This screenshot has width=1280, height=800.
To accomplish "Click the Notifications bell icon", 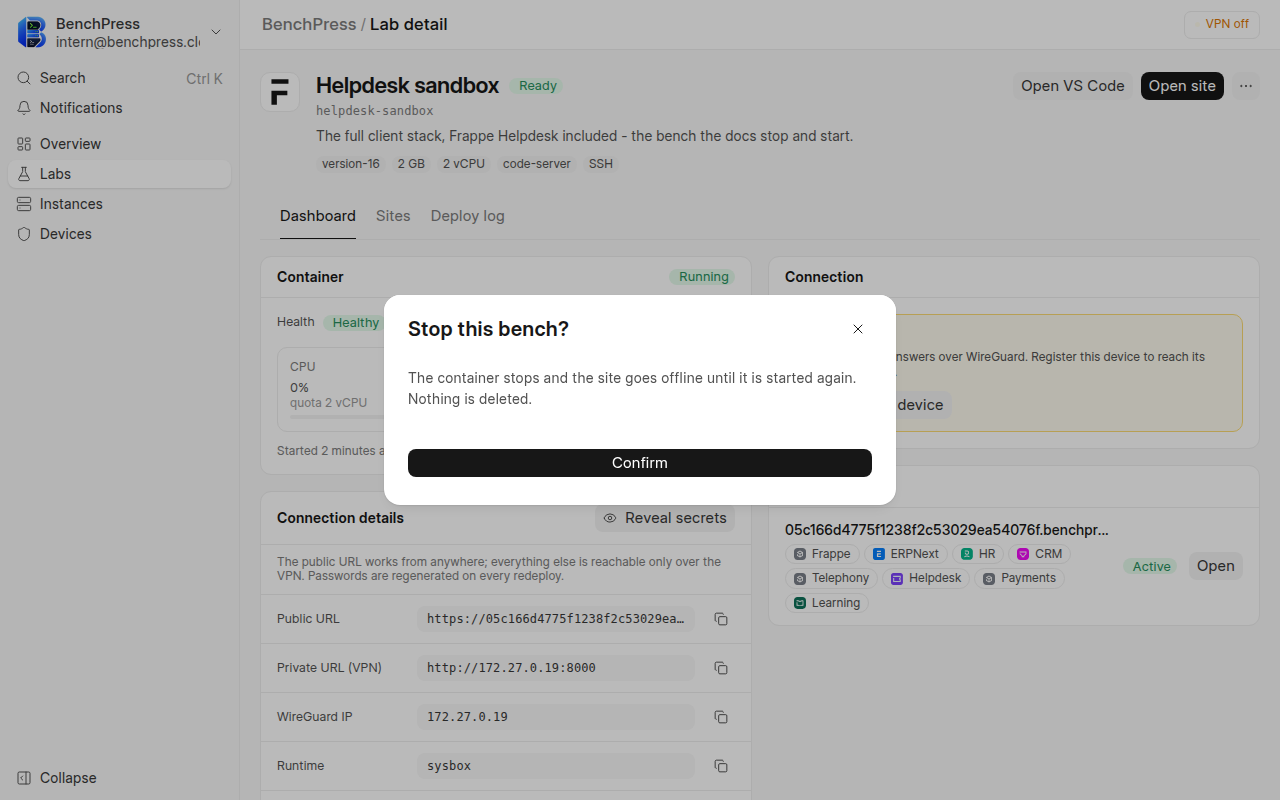I will point(24,108).
